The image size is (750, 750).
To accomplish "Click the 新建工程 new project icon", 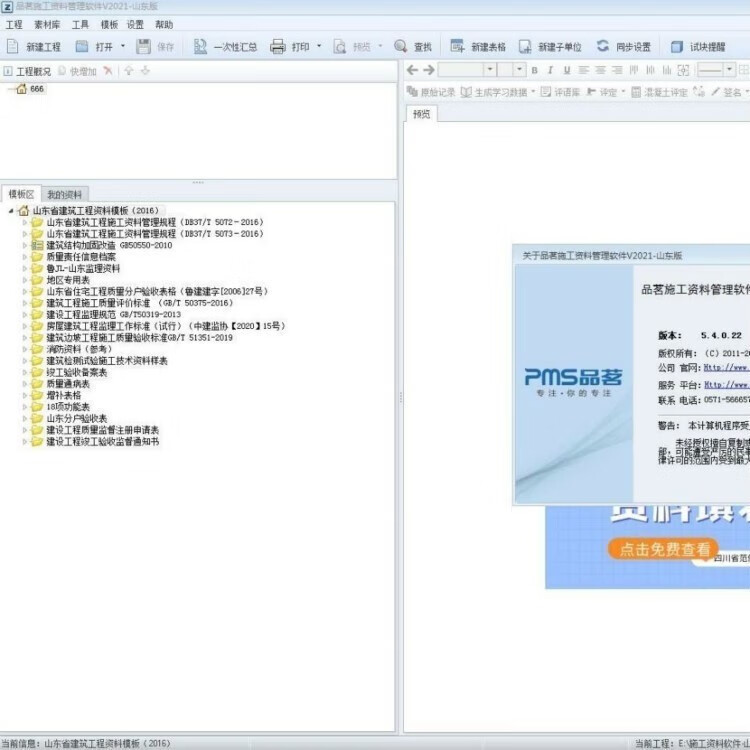I will [12, 46].
